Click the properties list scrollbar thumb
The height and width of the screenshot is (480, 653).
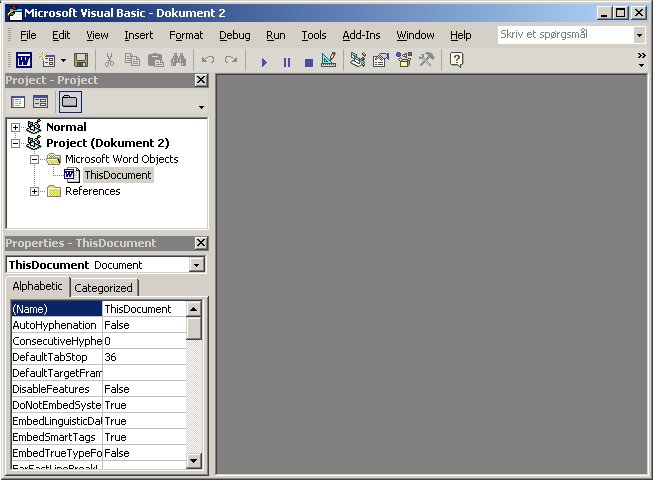click(194, 329)
